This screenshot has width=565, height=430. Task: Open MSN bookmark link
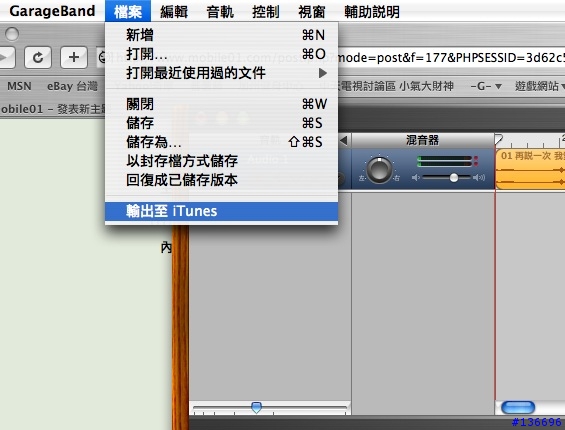[19, 86]
